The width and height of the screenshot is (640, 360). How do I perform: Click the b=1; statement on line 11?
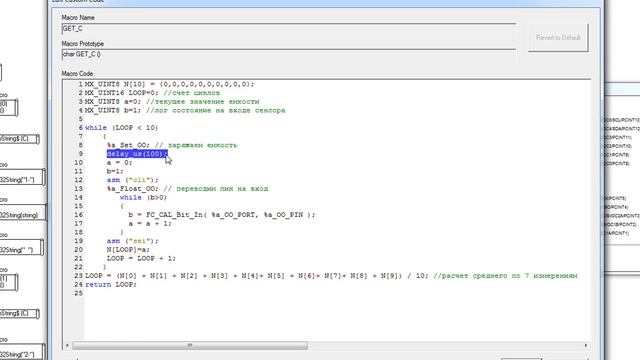(115, 171)
